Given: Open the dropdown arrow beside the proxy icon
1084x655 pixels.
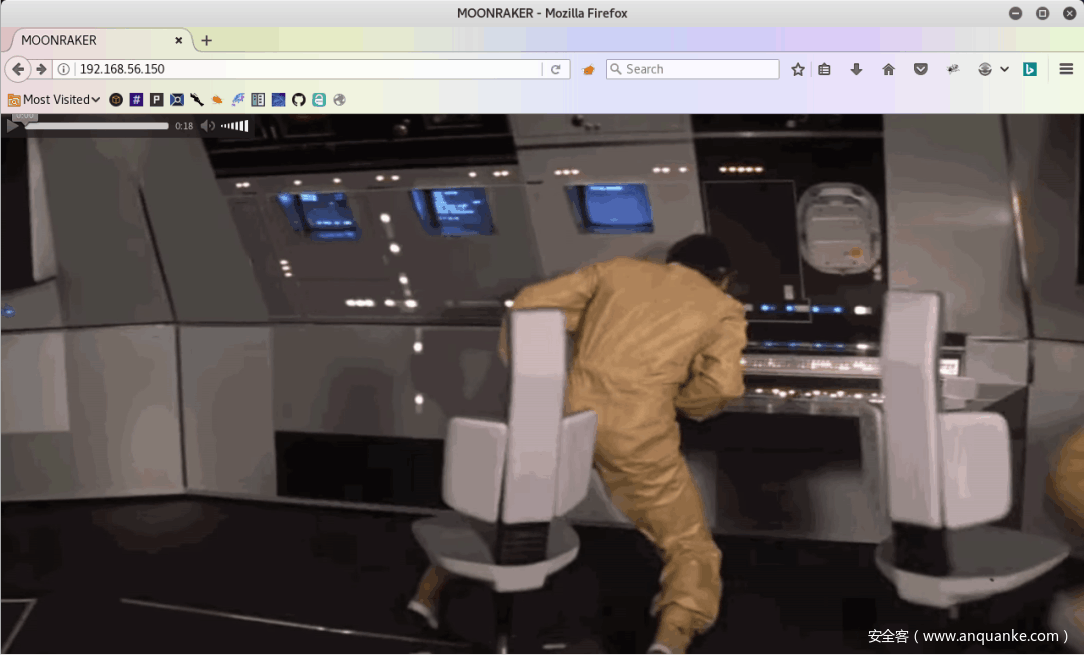Looking at the screenshot, I should click(x=1004, y=69).
